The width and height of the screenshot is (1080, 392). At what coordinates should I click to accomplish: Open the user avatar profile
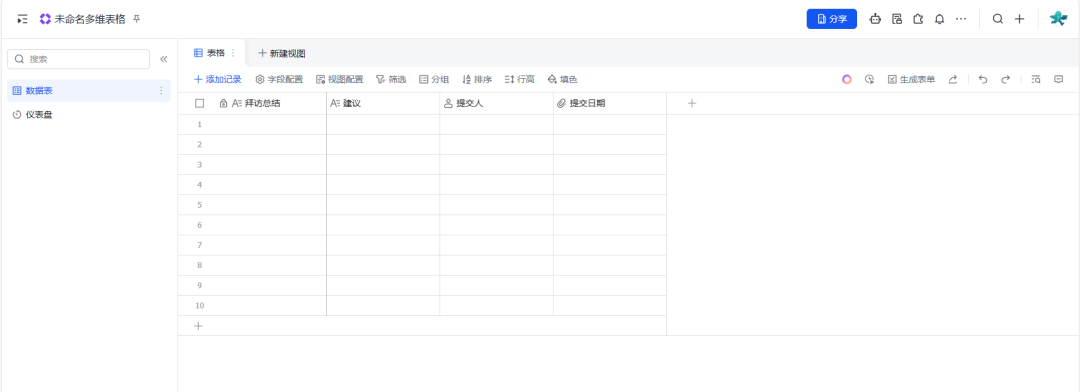click(1058, 19)
